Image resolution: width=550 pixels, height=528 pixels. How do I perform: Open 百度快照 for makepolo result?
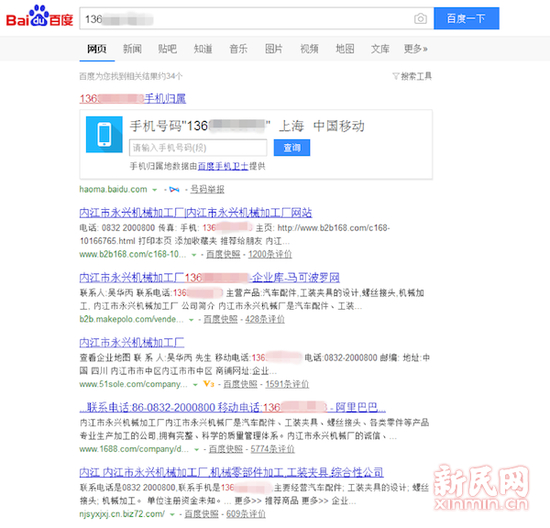[221, 319]
